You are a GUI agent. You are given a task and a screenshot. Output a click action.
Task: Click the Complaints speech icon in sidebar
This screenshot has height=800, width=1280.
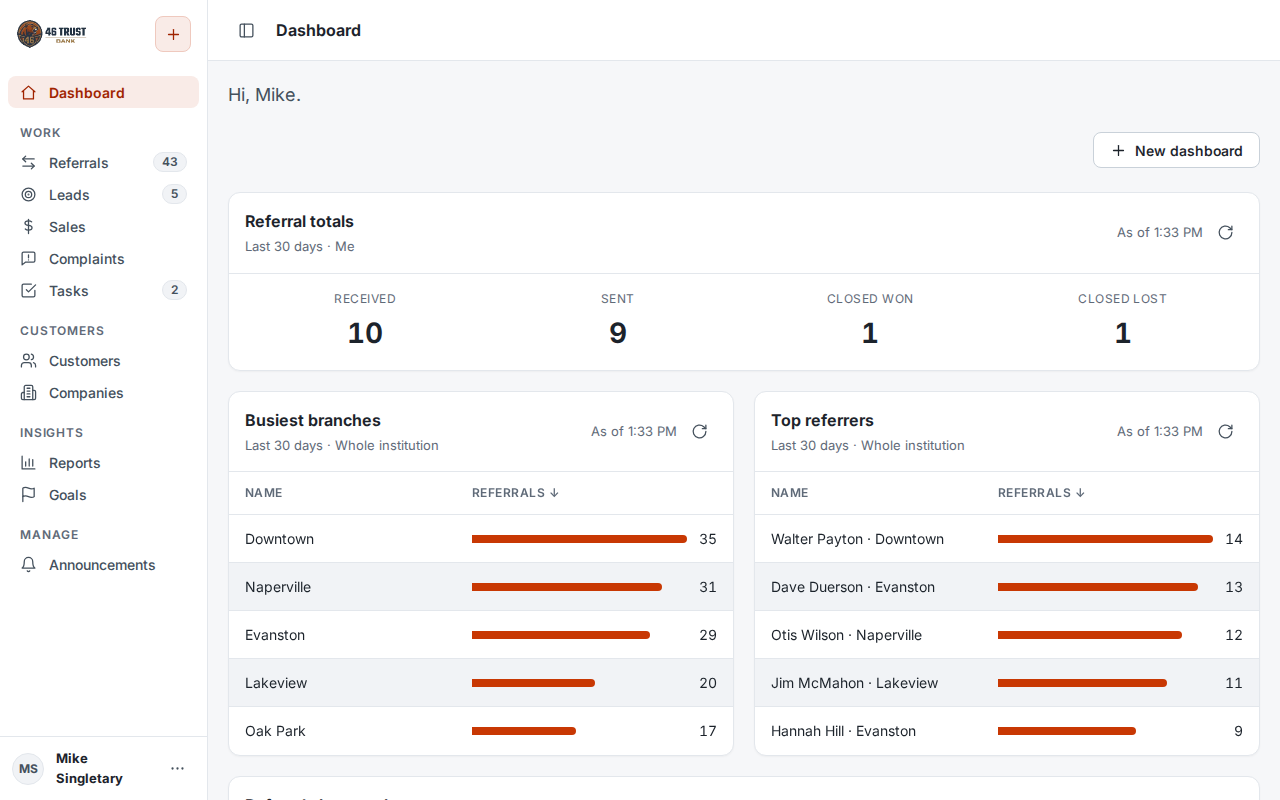[x=28, y=258]
